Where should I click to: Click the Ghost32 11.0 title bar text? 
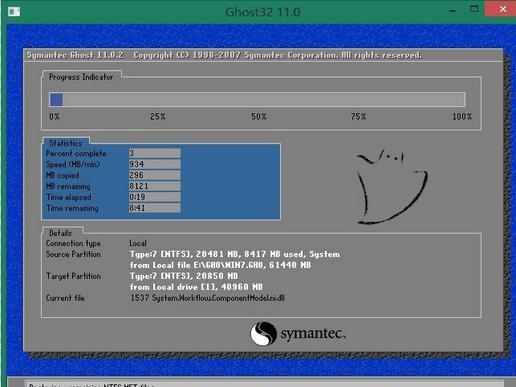pyautogui.click(x=263, y=12)
